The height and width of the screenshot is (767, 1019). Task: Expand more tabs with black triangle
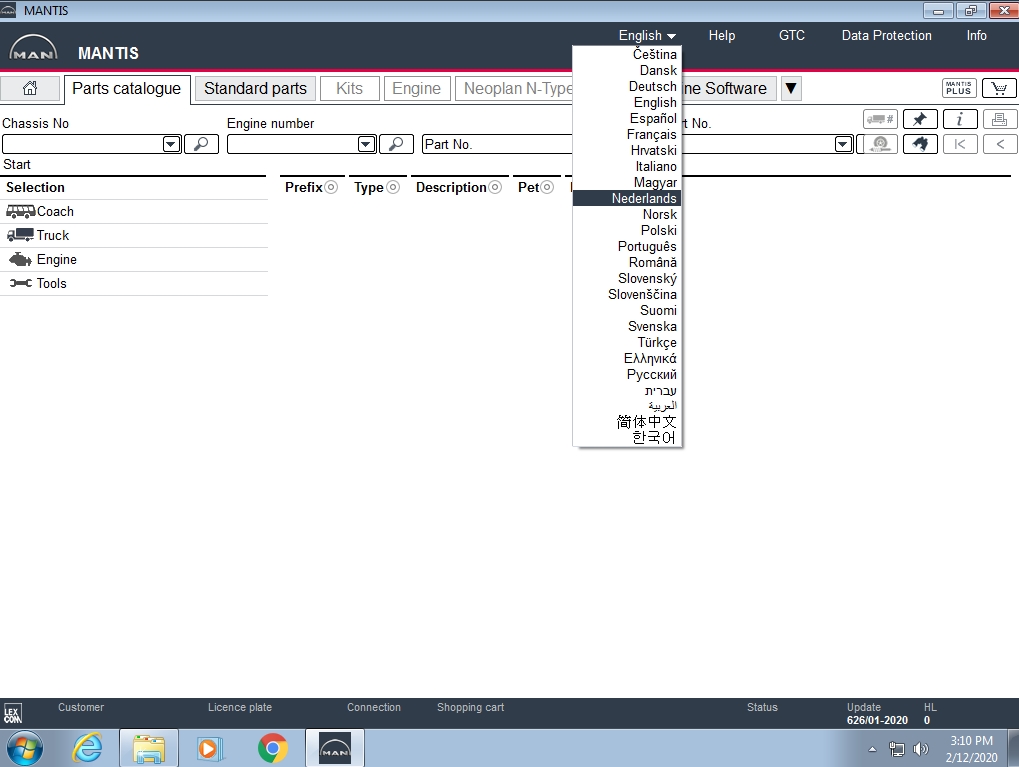tap(791, 88)
